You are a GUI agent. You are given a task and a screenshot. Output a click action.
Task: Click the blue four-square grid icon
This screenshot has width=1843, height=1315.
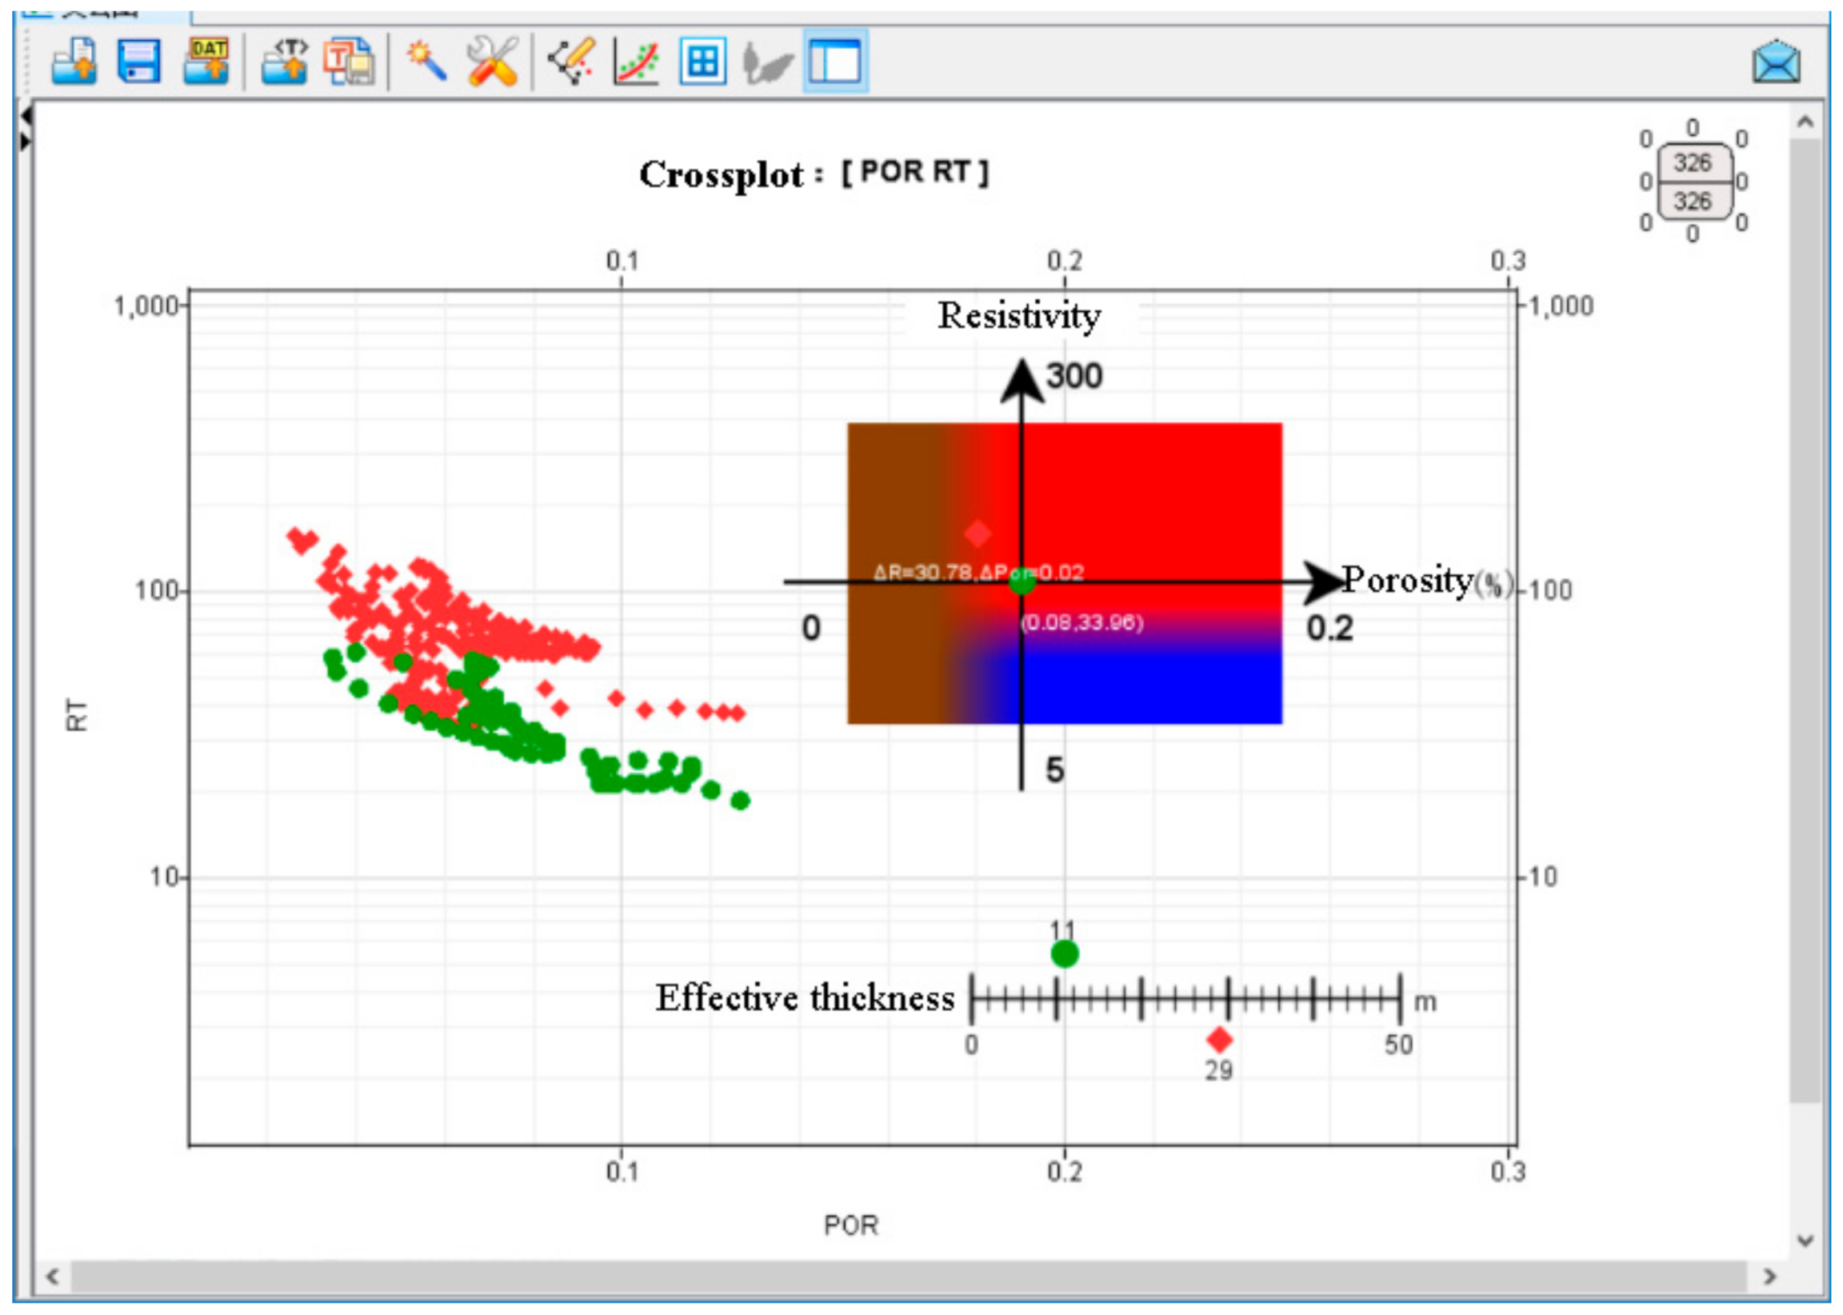pyautogui.click(x=703, y=61)
